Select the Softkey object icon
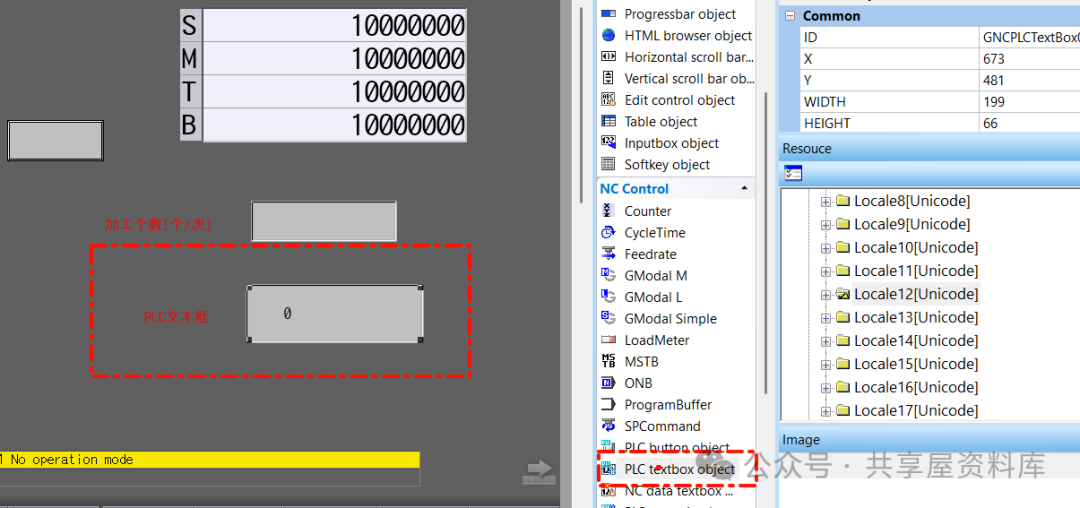 pos(608,164)
